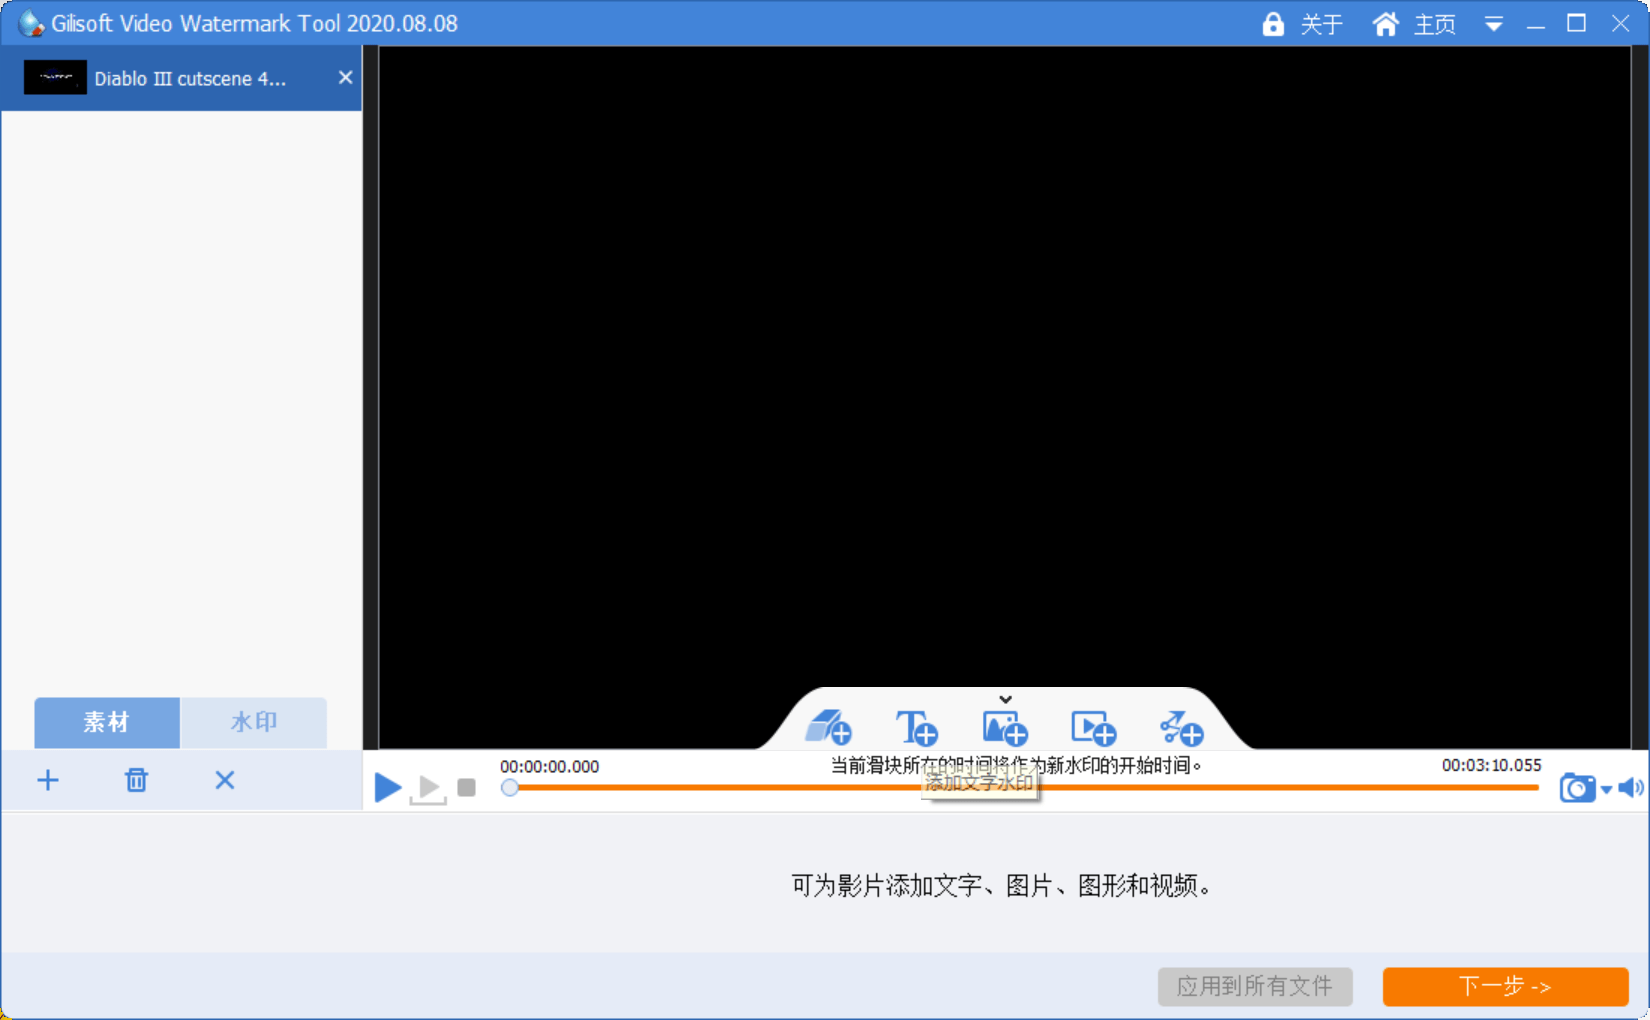Select the add image watermark tool
This screenshot has height=1020, width=1650.
(x=1005, y=727)
